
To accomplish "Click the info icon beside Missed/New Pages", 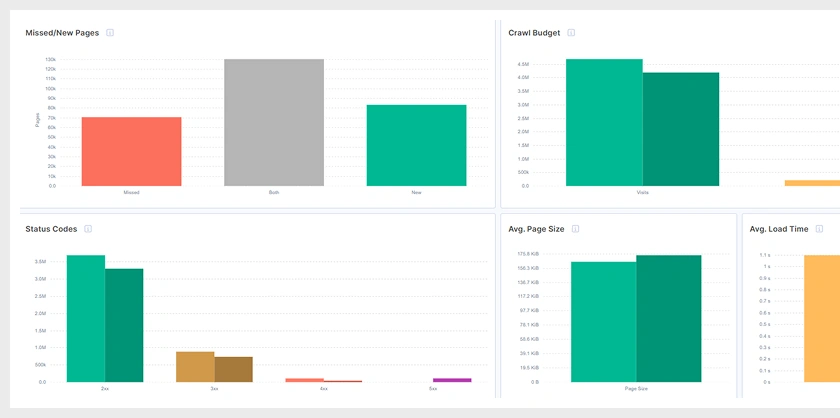I will click(x=110, y=33).
